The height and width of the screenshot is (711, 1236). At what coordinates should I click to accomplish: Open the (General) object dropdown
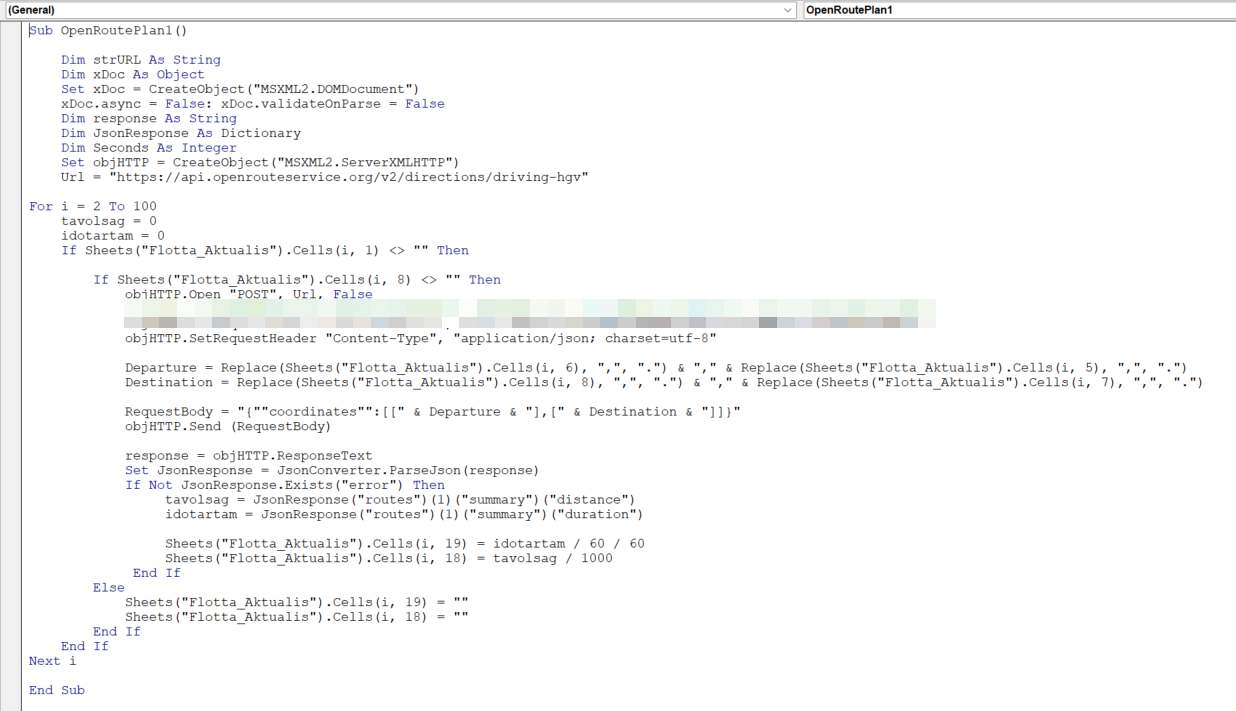400,10
